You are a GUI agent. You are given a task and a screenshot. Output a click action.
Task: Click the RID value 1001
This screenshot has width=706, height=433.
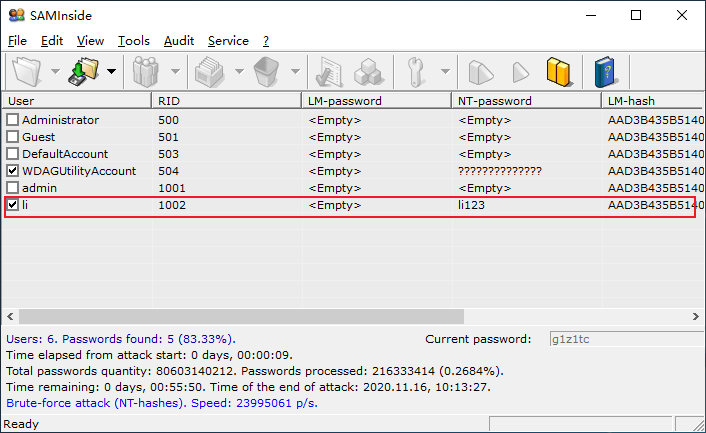tap(172, 188)
